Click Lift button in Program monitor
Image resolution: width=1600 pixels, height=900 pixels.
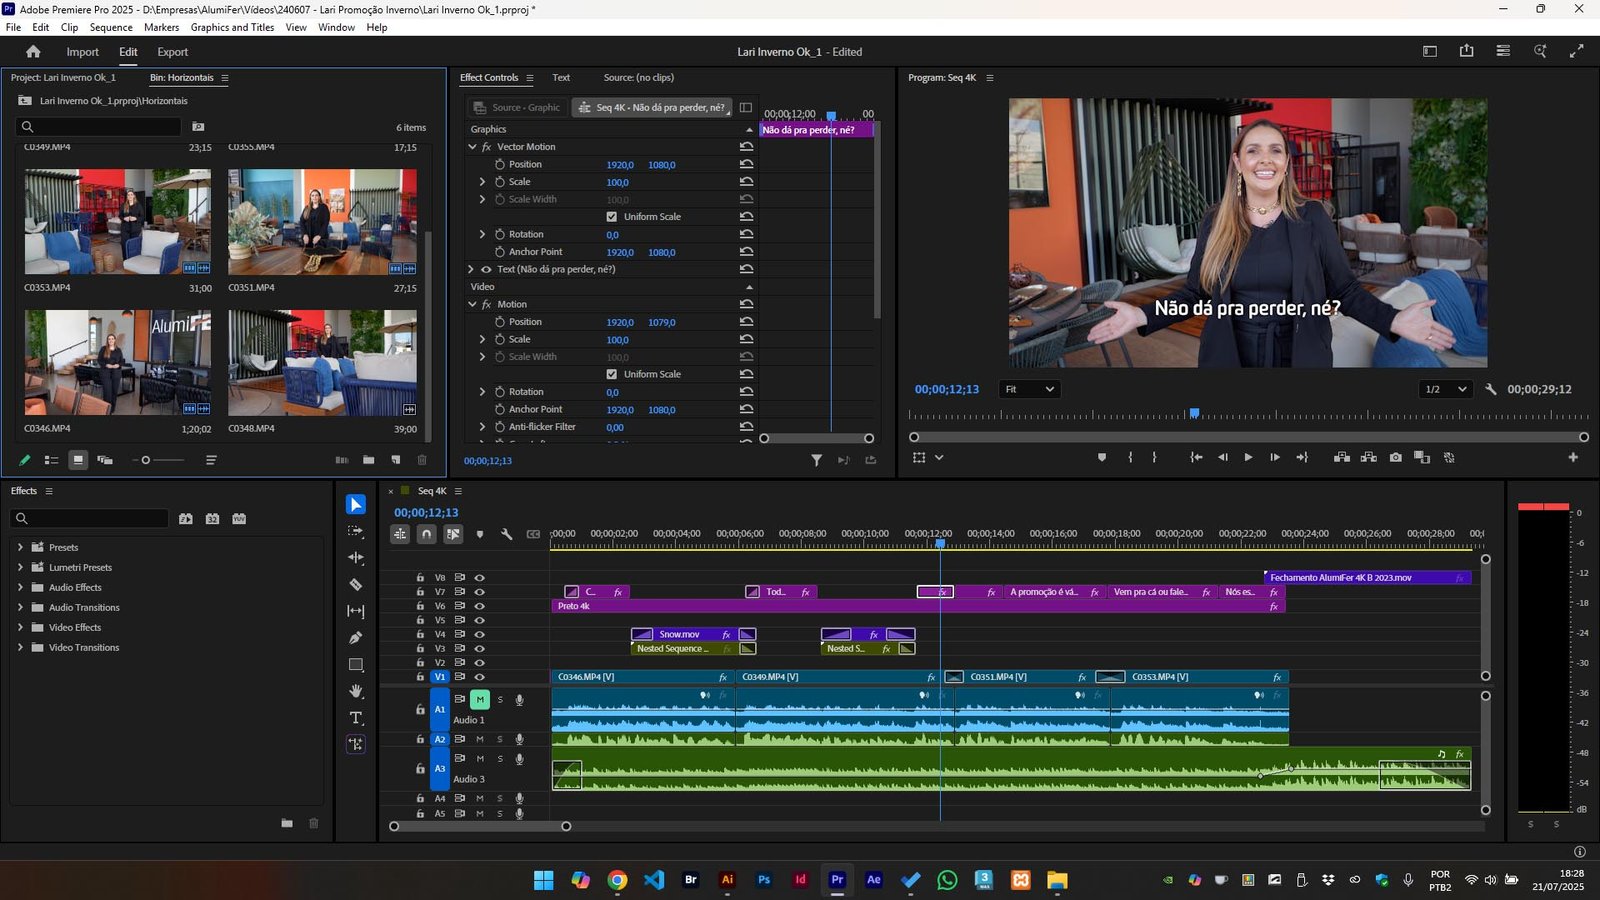(1342, 457)
